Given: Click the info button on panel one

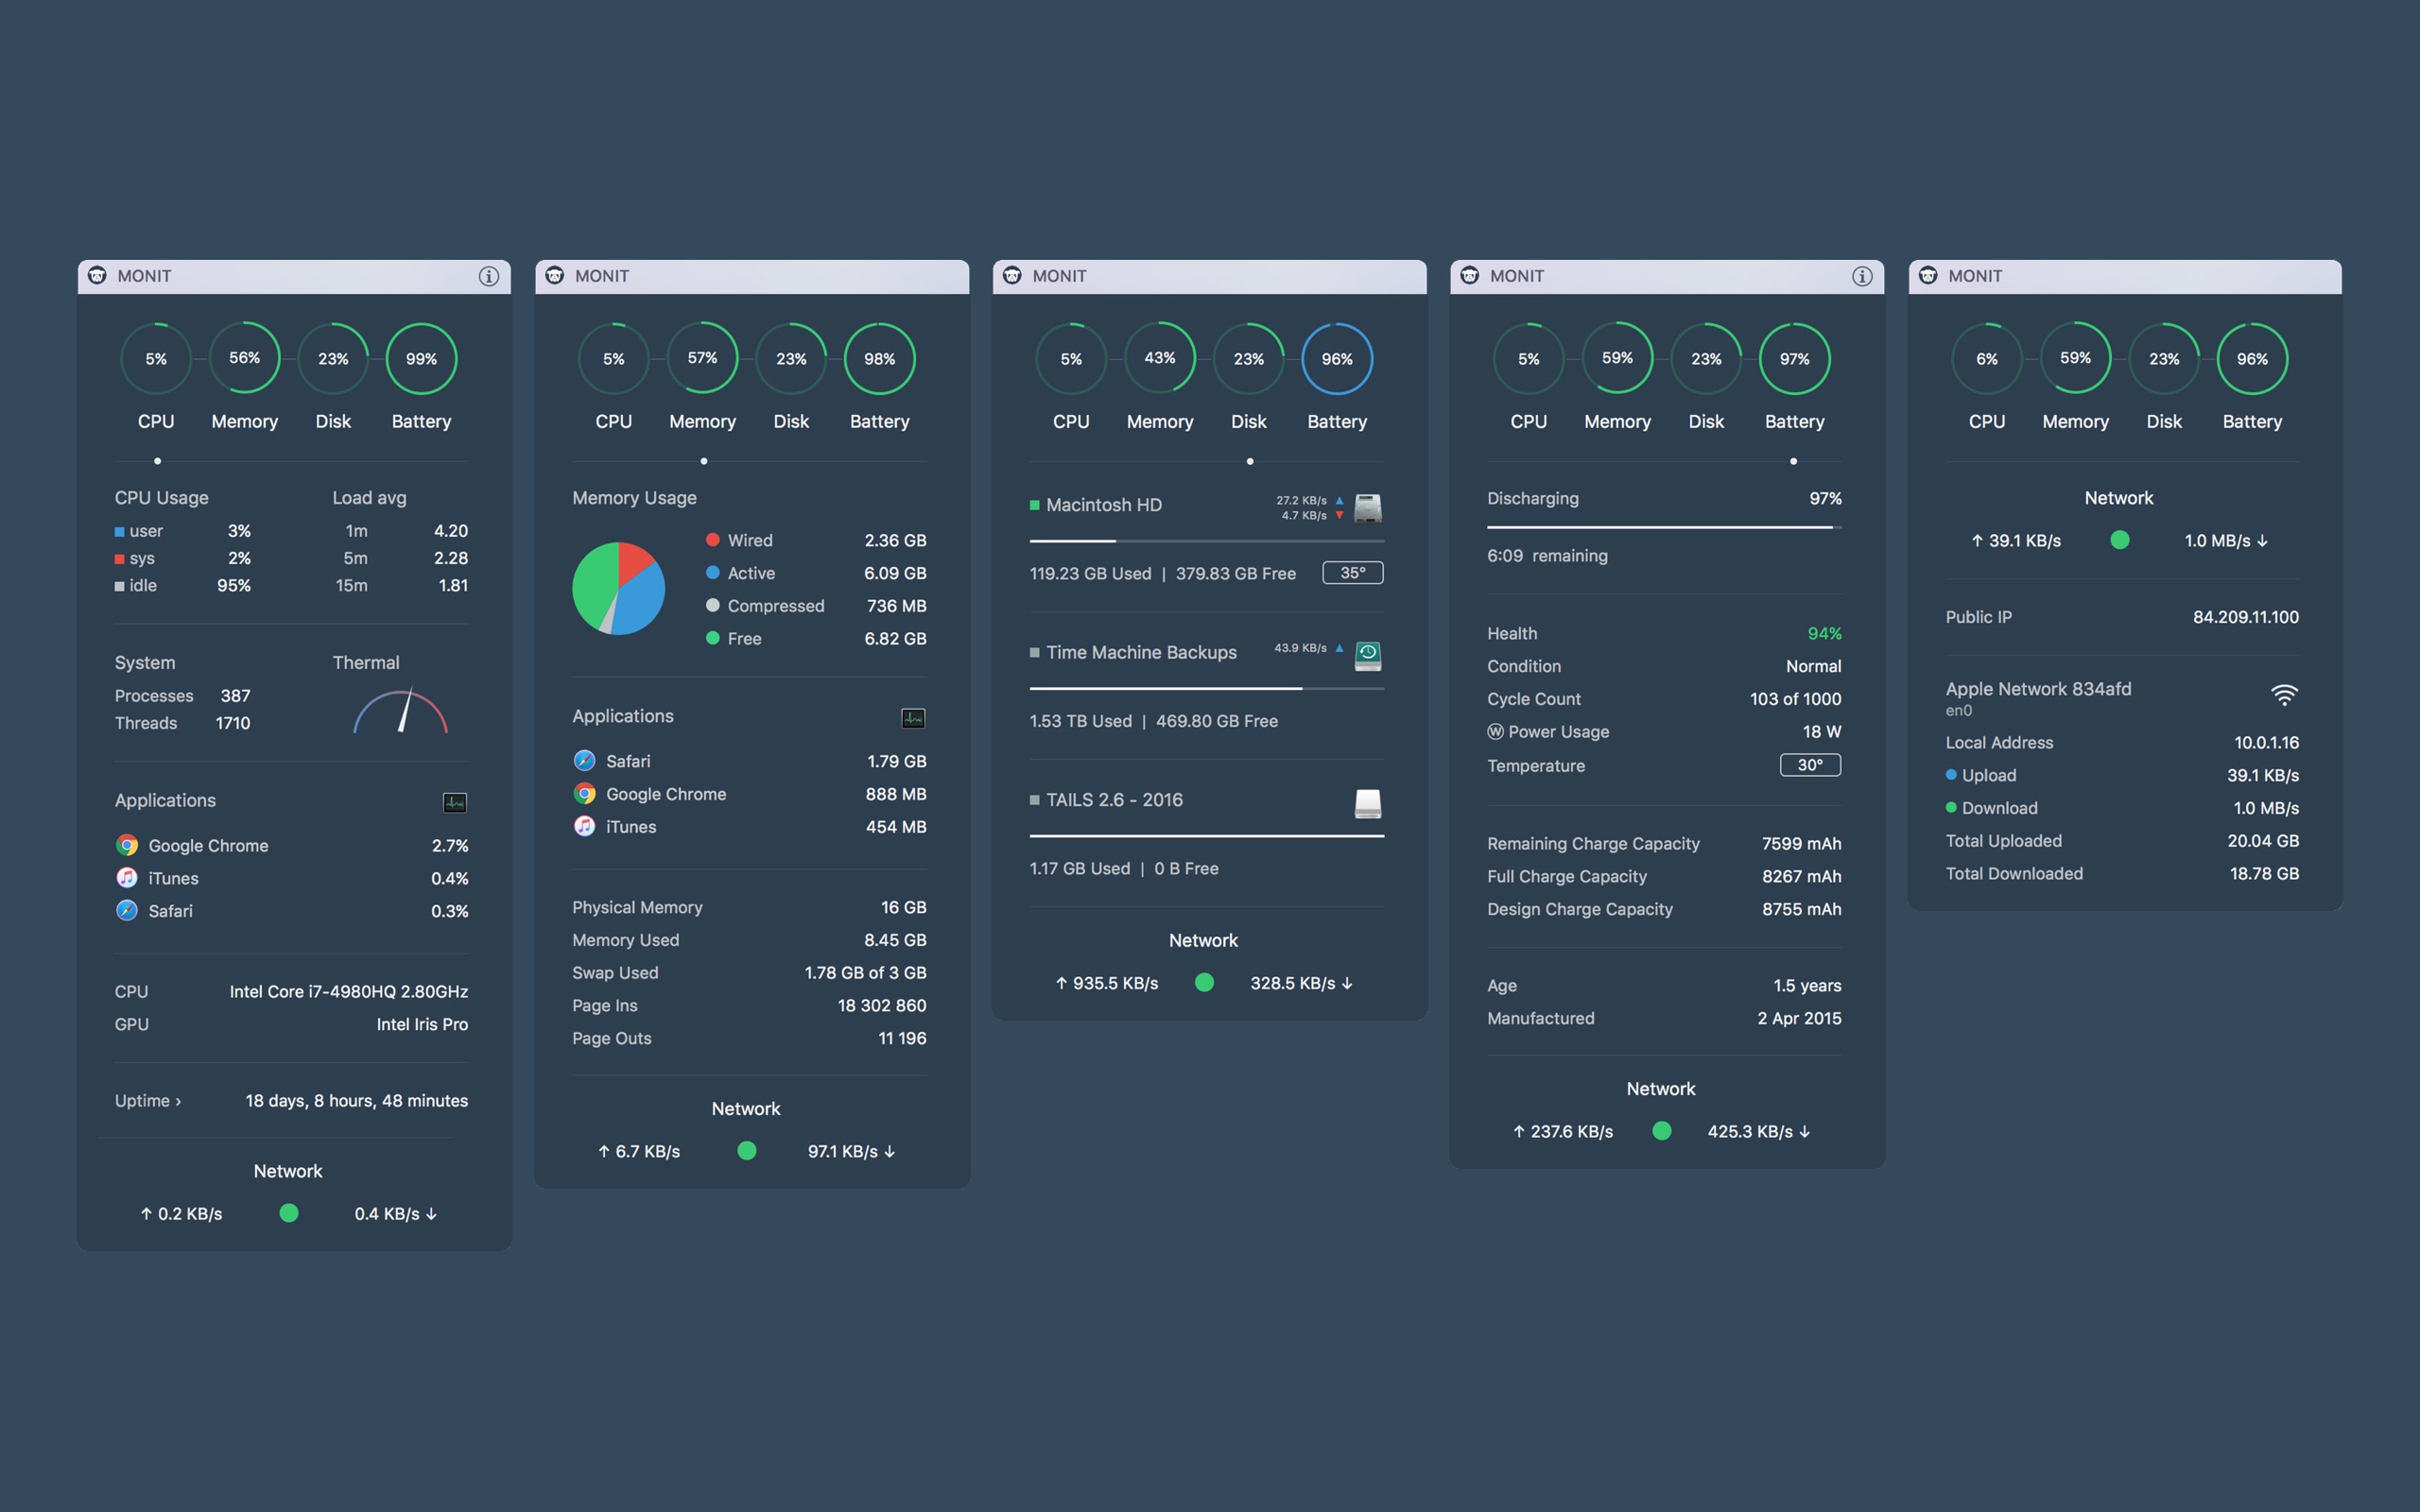Looking at the screenshot, I should [x=490, y=275].
